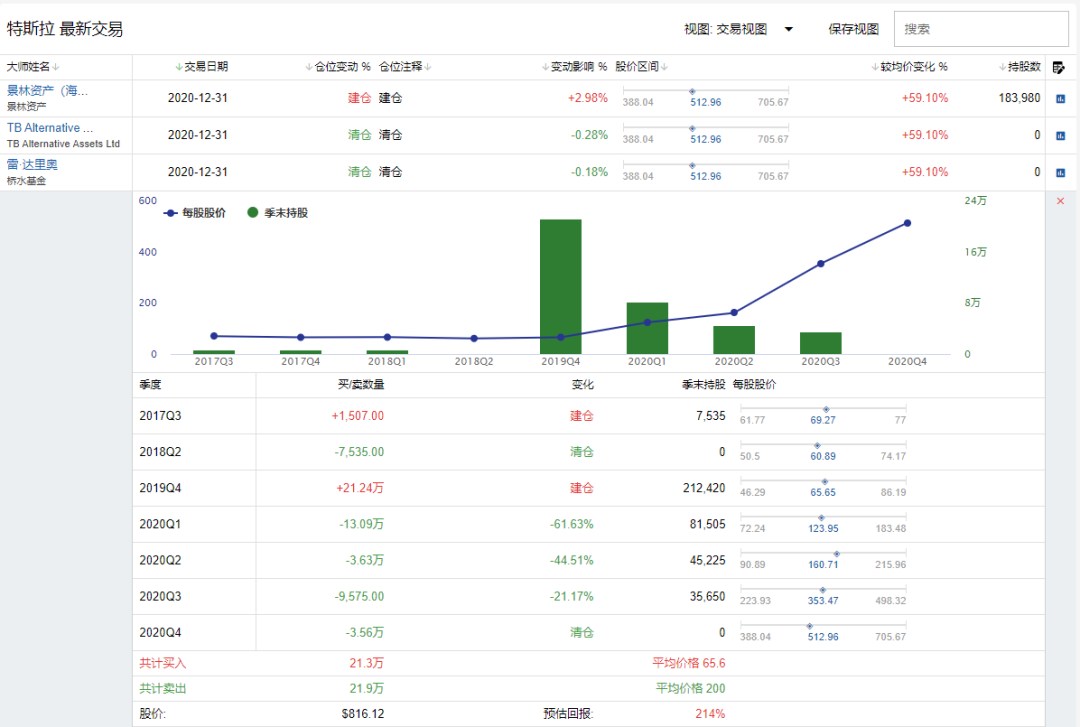Image resolution: width=1080 pixels, height=727 pixels.
Task: Sort by 仓位注释 column
Action: [x=405, y=67]
